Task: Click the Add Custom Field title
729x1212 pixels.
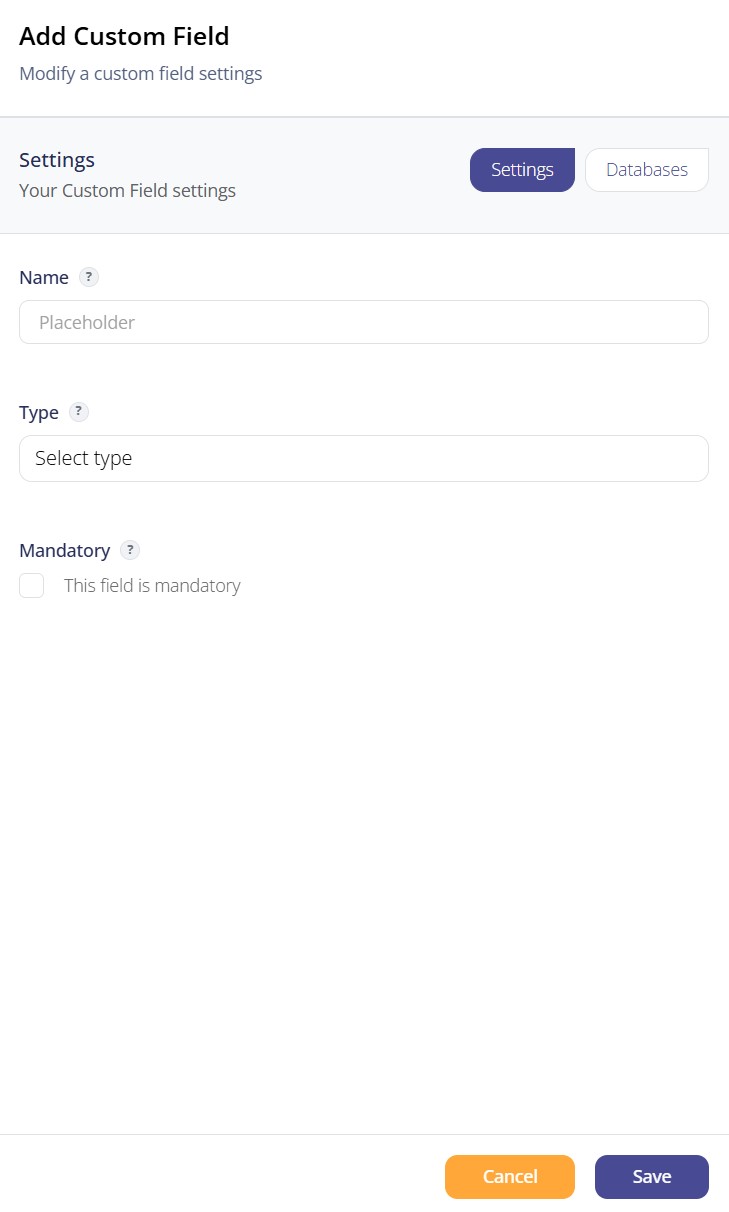Action: 124,36
